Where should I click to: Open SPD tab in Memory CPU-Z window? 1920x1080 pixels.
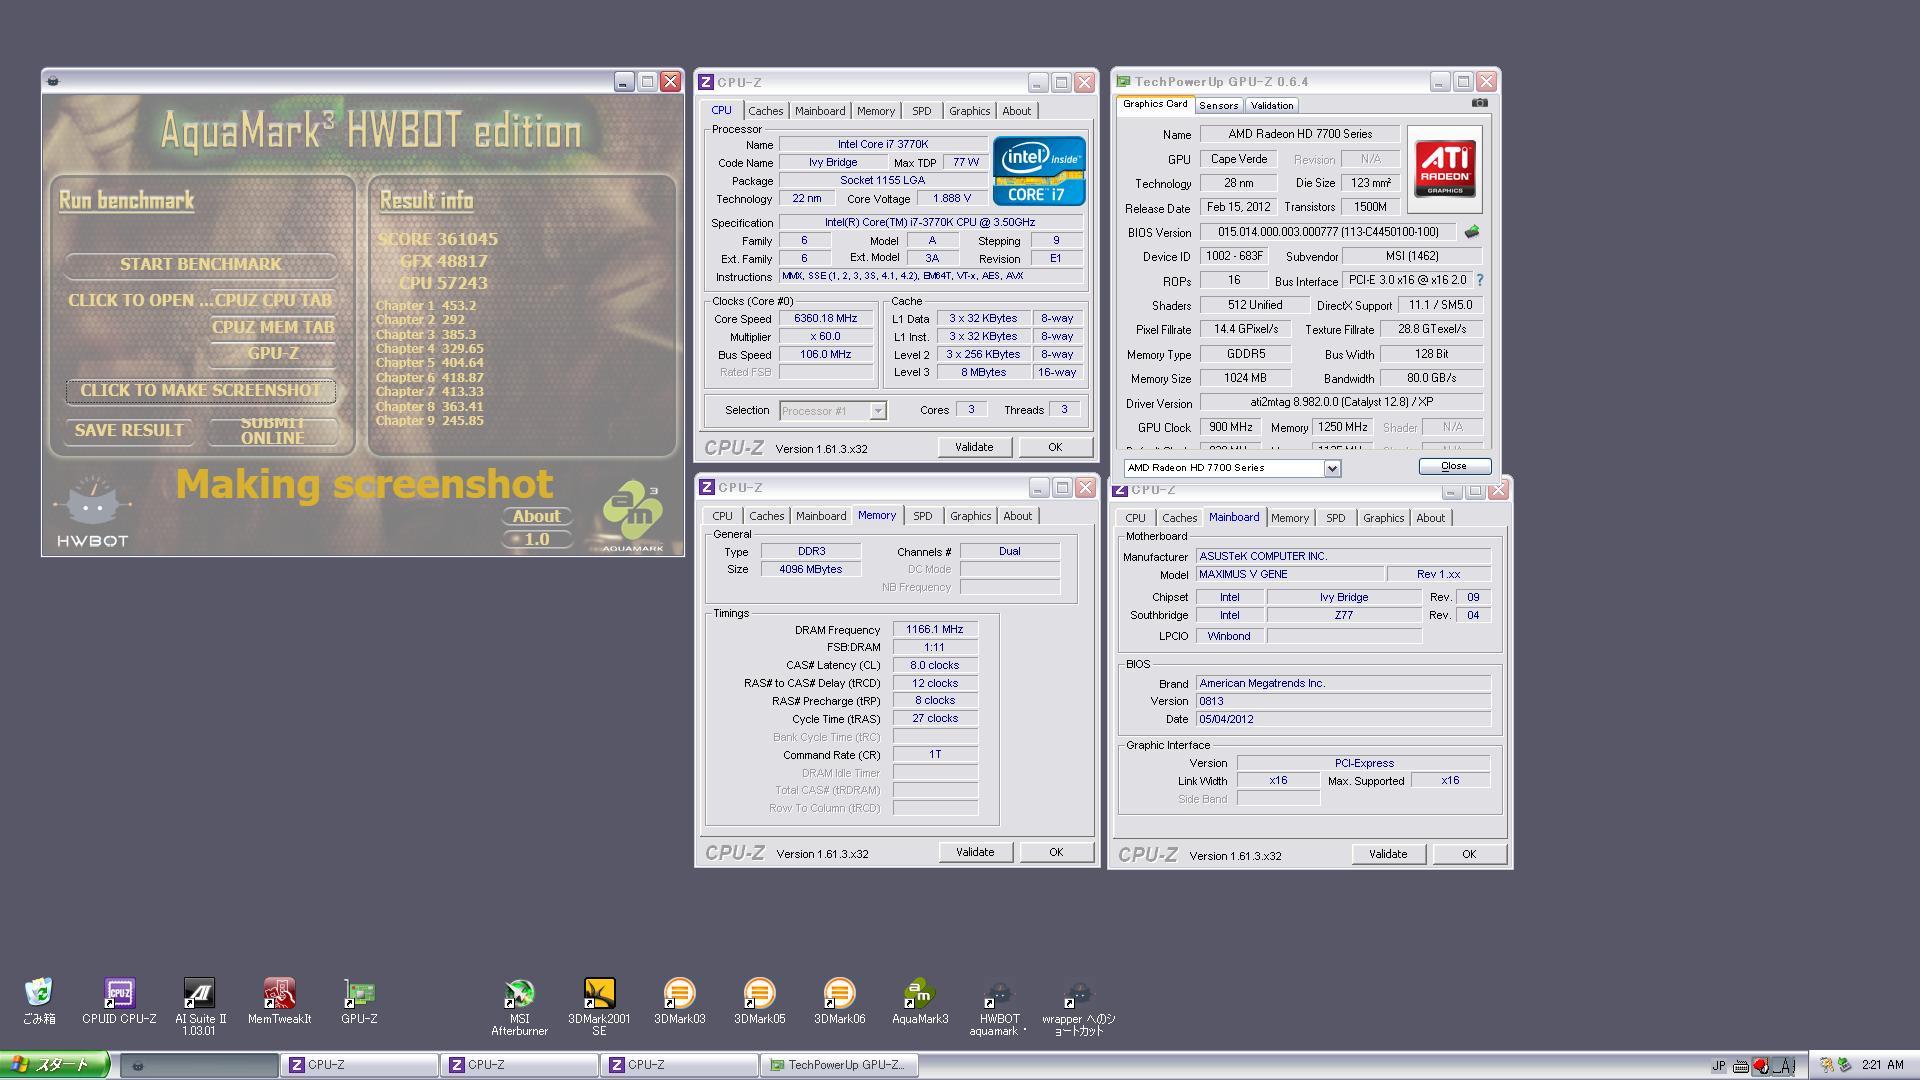pyautogui.click(x=922, y=516)
